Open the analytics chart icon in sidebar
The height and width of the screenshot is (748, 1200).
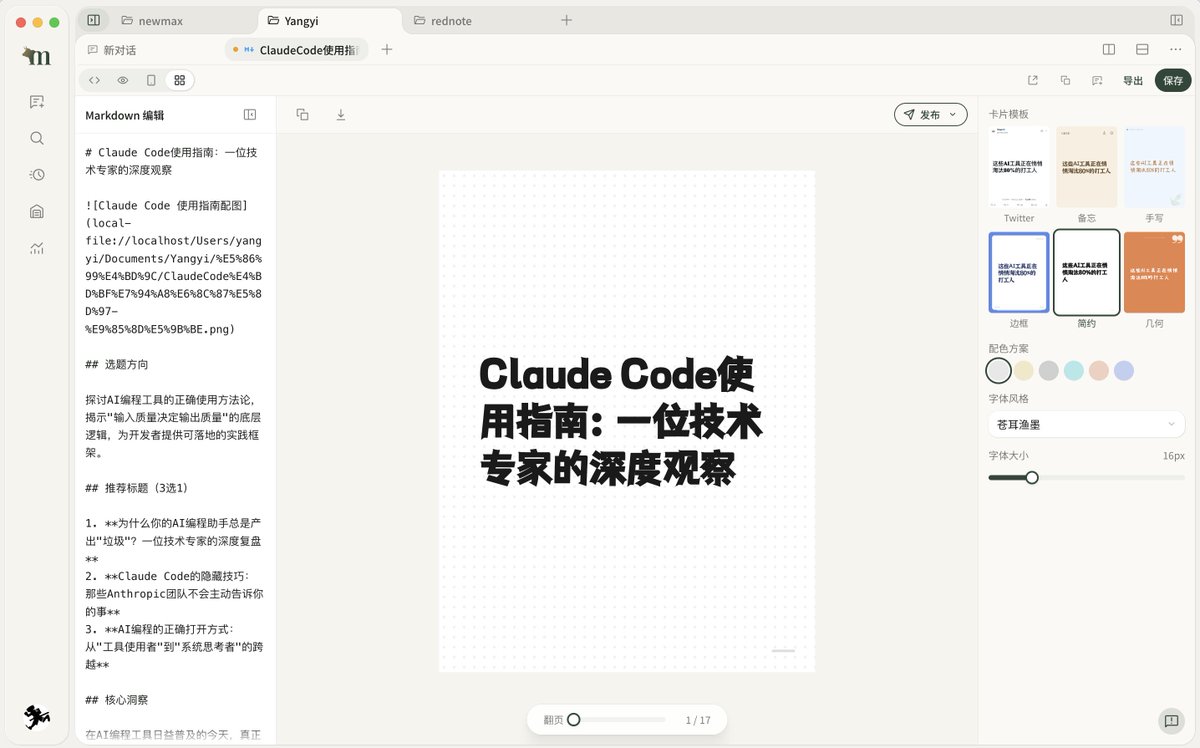[x=37, y=248]
